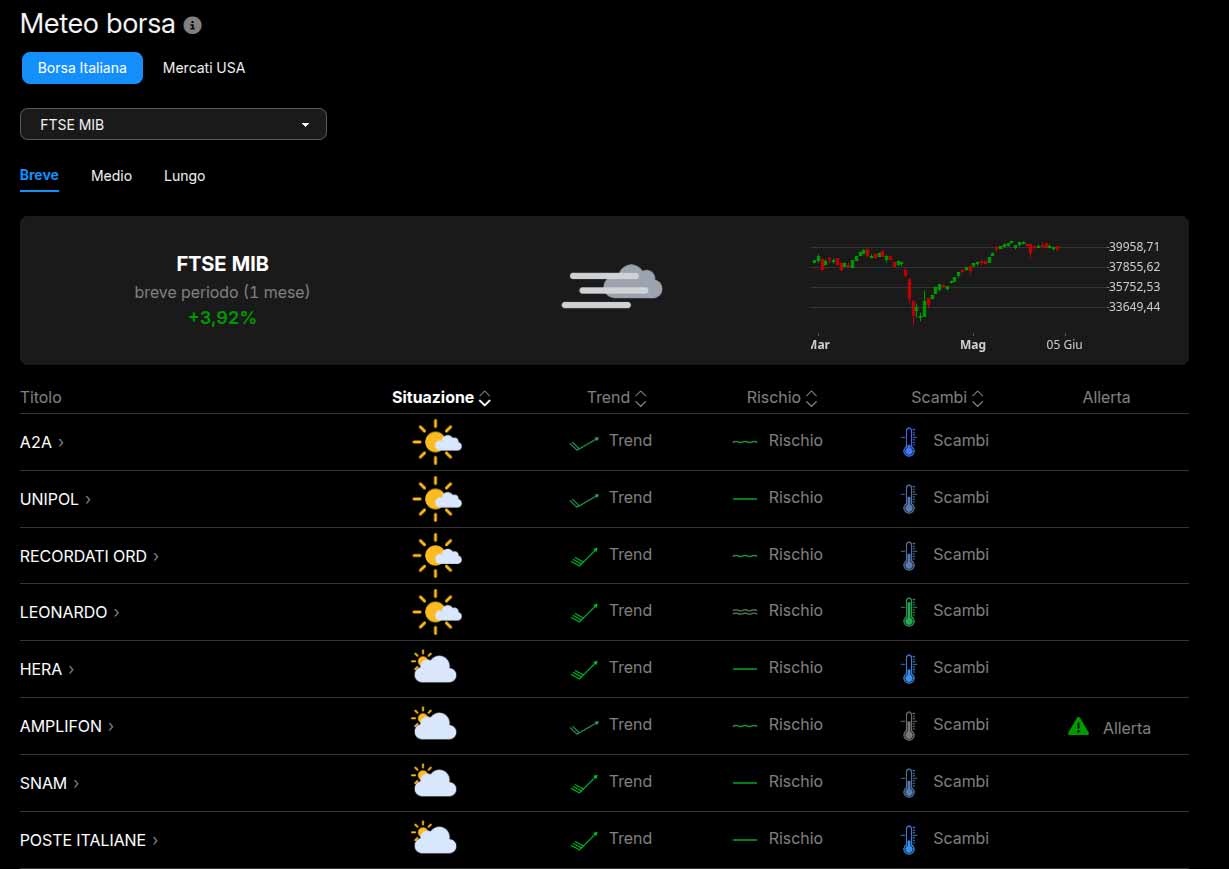Click the Titolo column header

click(x=41, y=397)
